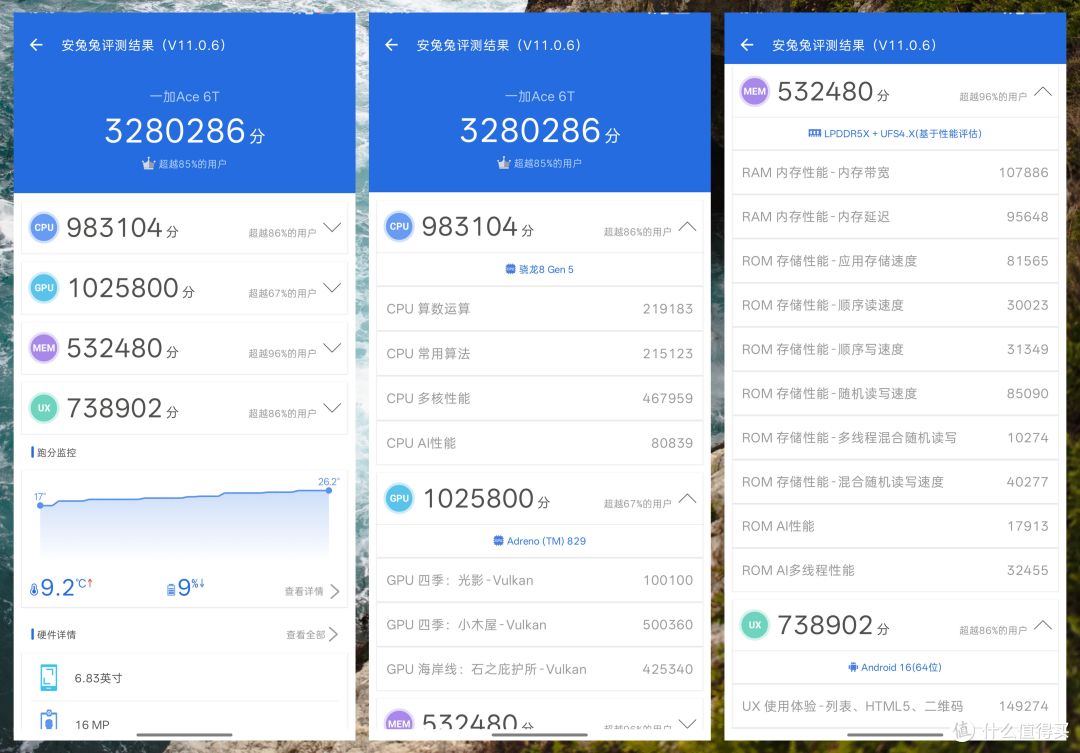
Task: Expand CPU 983104 section in left screenshot
Action: [x=332, y=227]
